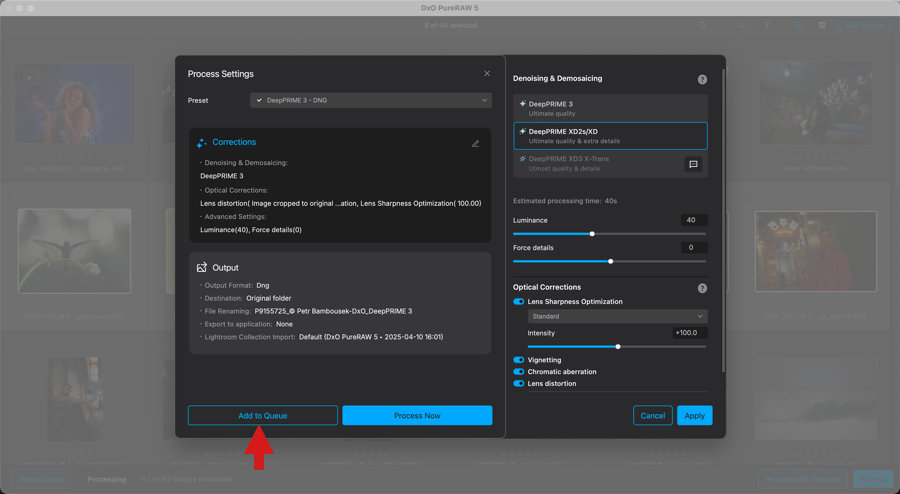Click the Destination 'Original folder' text
The height and width of the screenshot is (494, 900).
[x=269, y=298]
